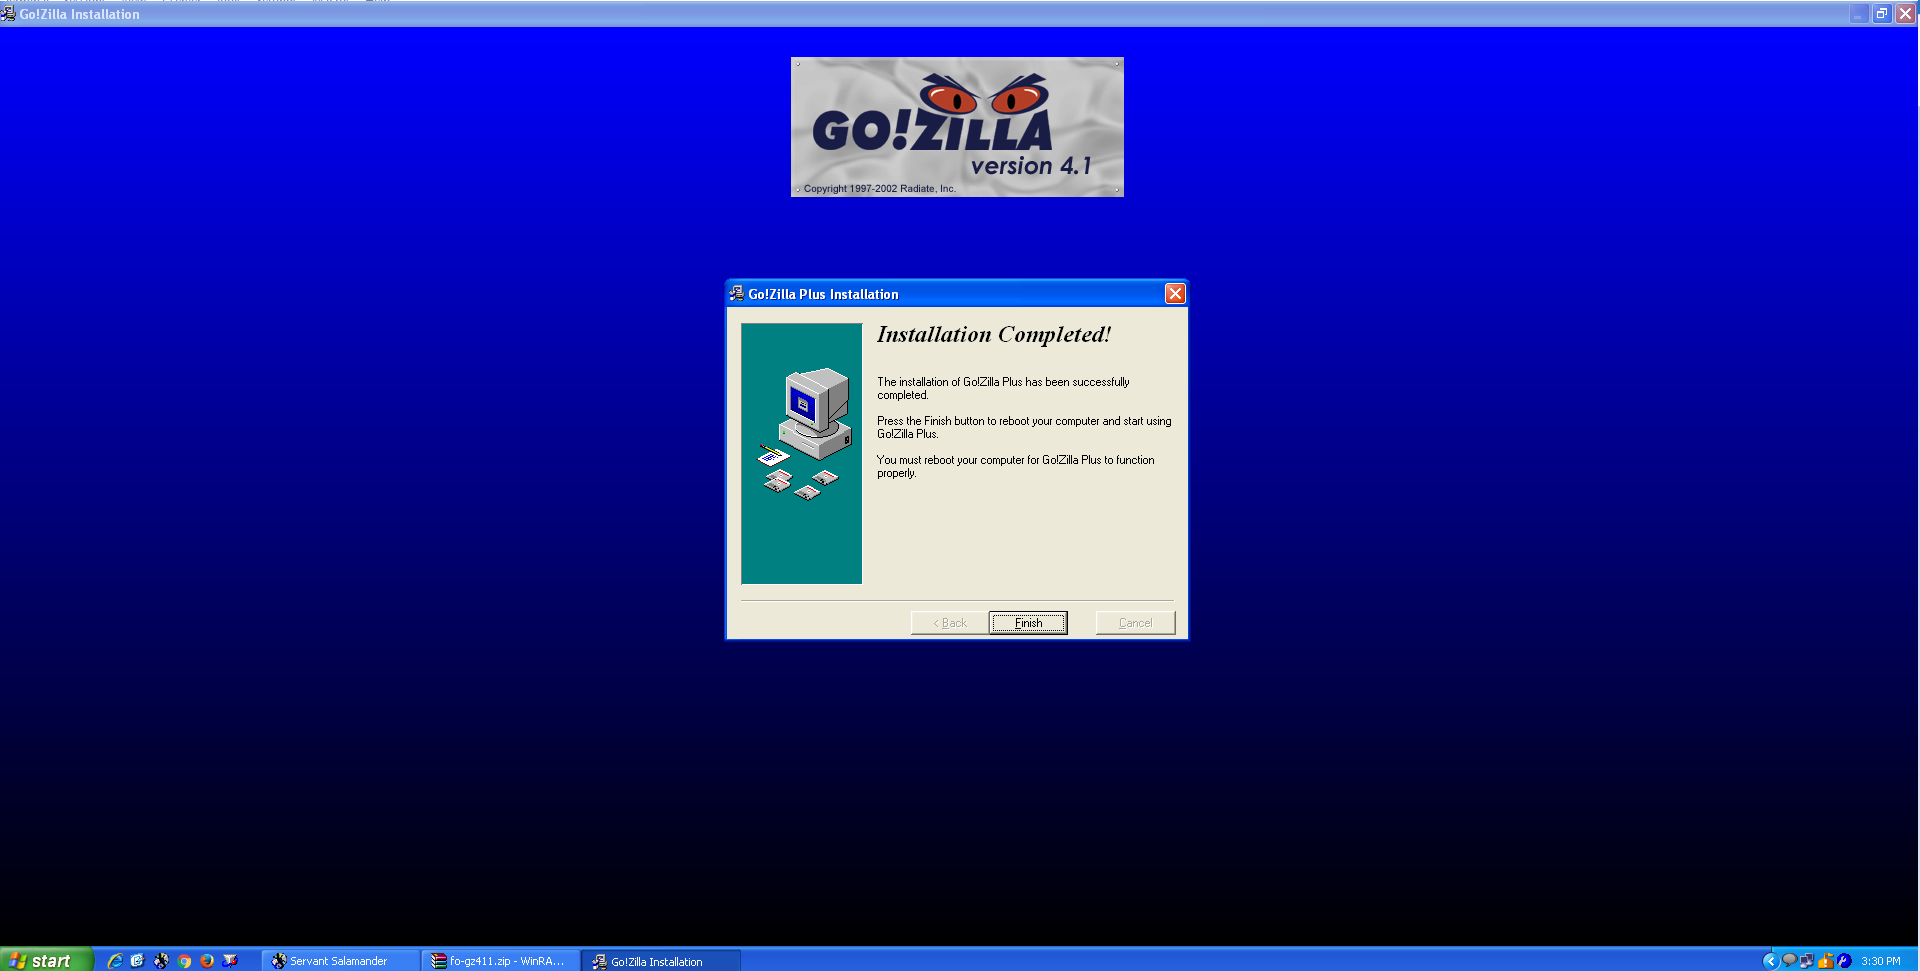Launch Servant Salamander from the Quick Launch icon
This screenshot has width=1920, height=971.
[x=161, y=961]
